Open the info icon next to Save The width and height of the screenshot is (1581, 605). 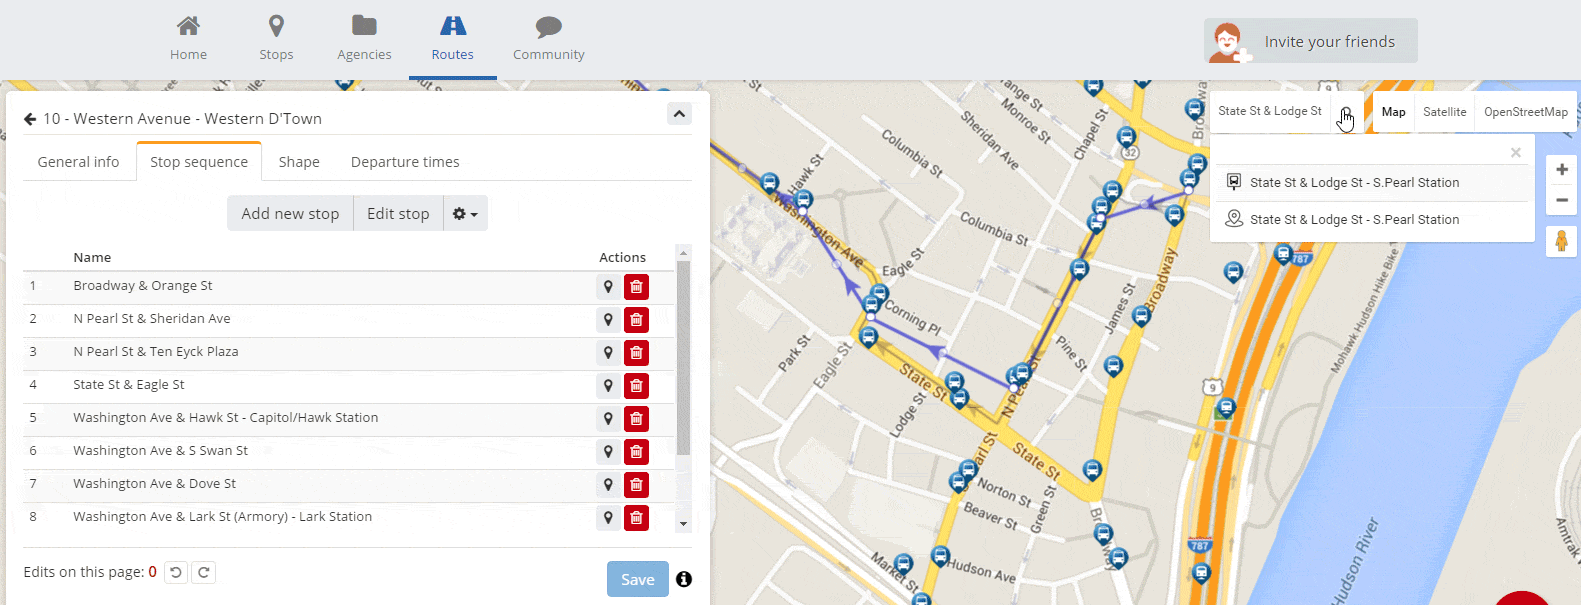[x=684, y=579]
